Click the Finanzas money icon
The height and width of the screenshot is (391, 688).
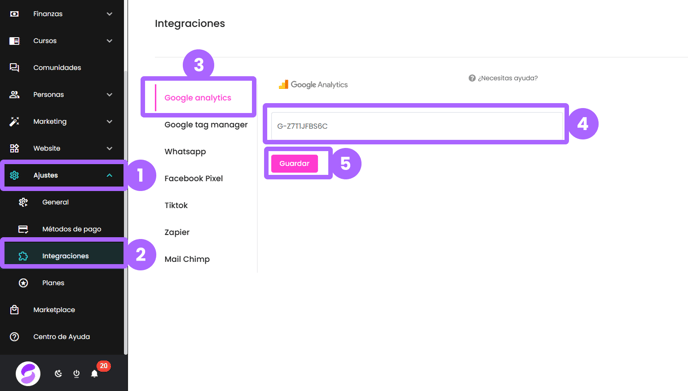coord(14,14)
